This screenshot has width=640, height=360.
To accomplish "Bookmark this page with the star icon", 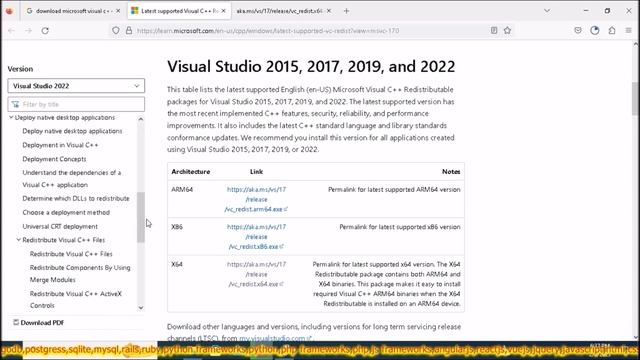I will (x=507, y=30).
